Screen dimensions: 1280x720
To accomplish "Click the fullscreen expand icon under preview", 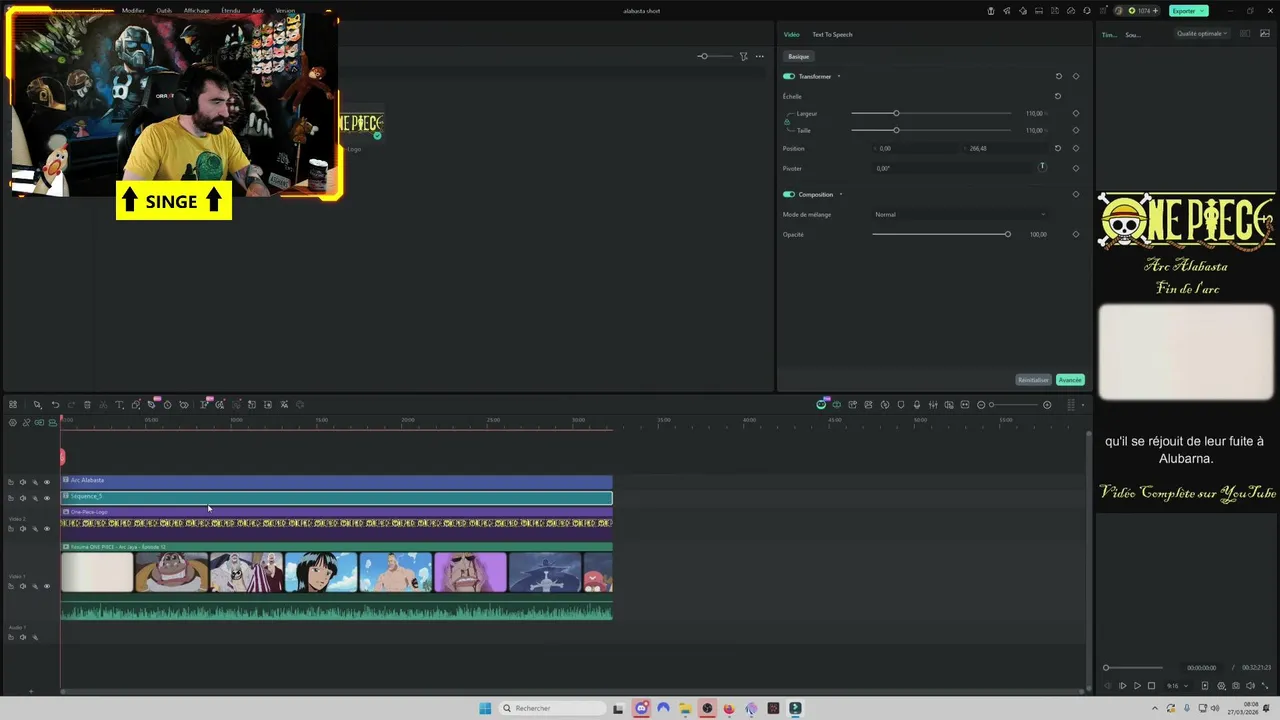I will point(1264,686).
